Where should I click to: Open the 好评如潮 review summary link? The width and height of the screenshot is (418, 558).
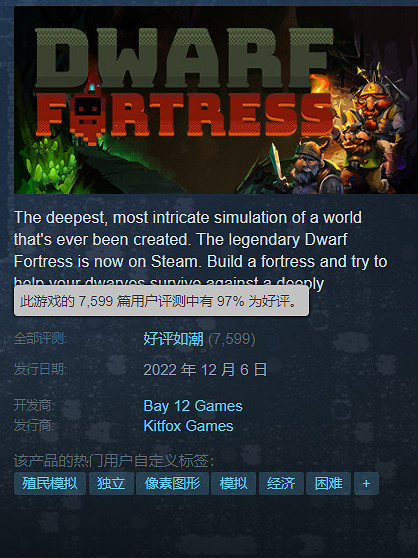174,339
